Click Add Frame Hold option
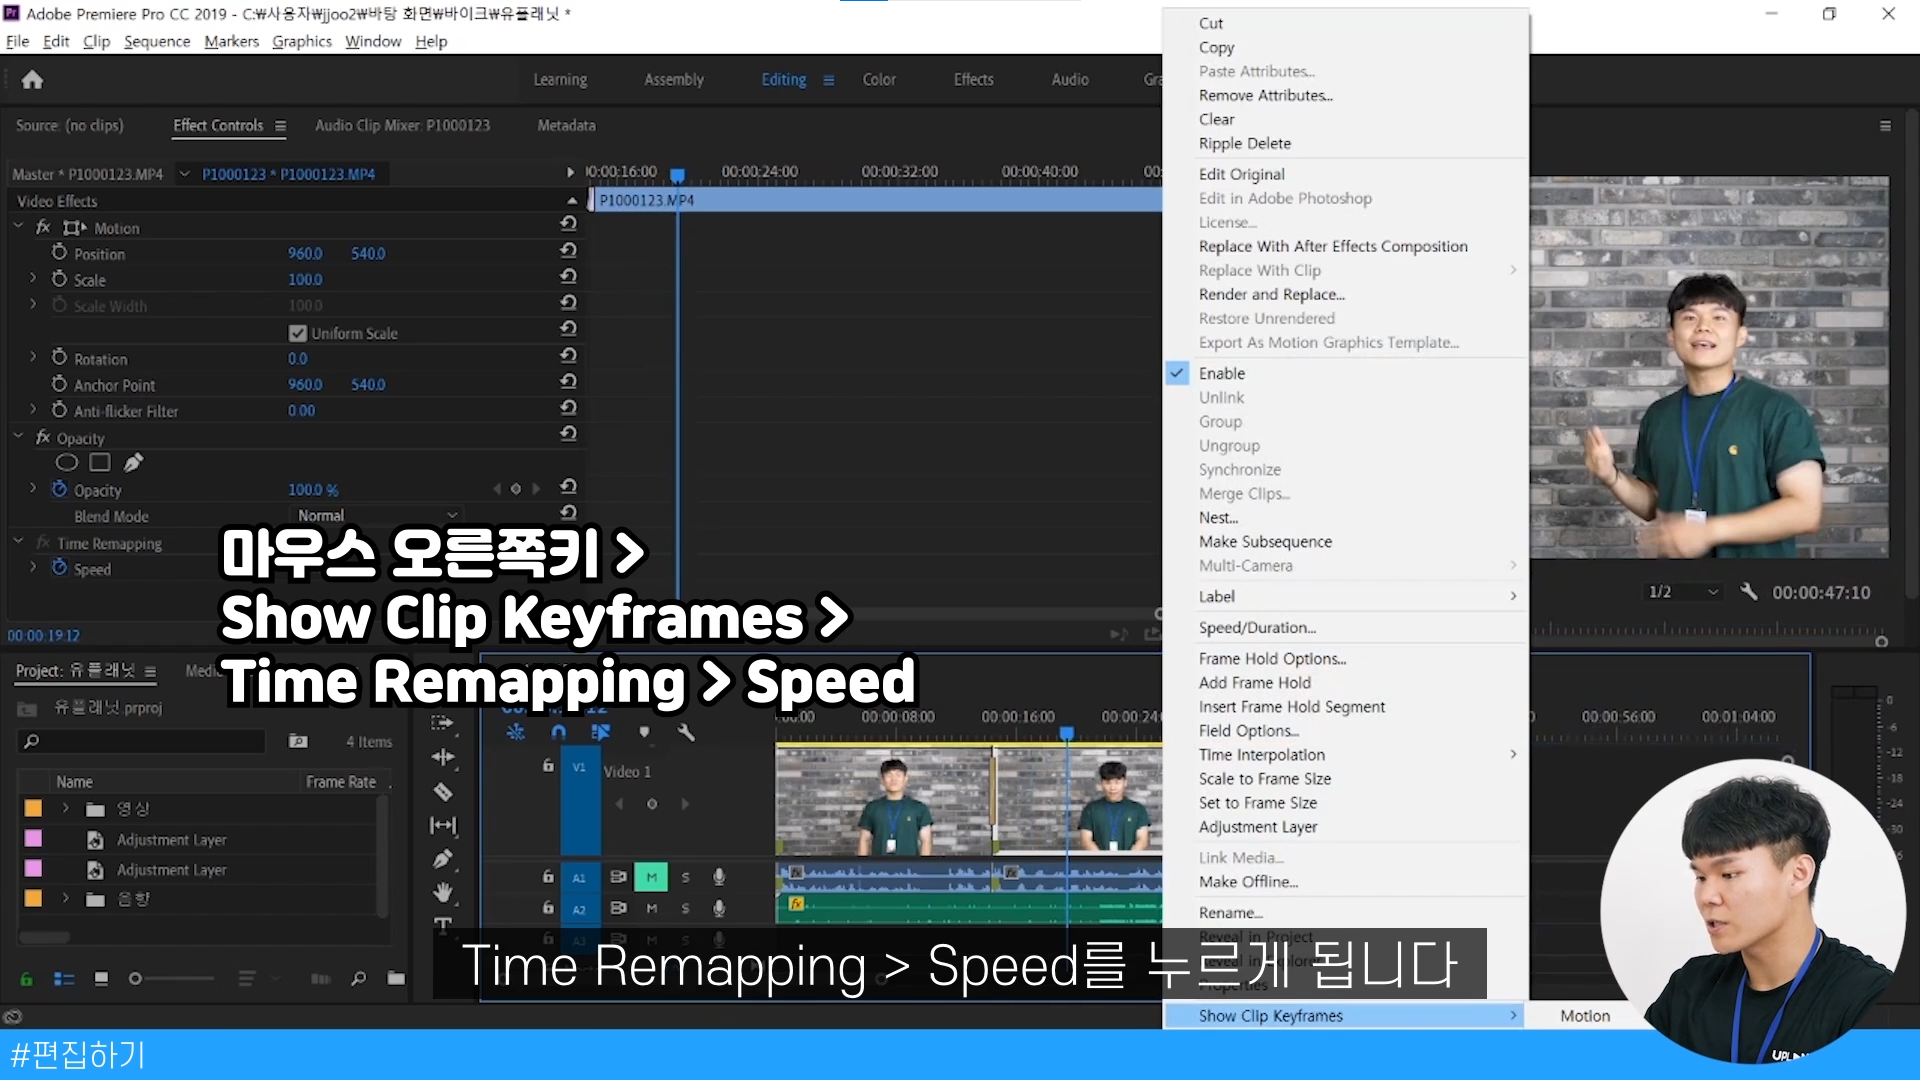Image resolution: width=1920 pixels, height=1080 pixels. point(1254,683)
